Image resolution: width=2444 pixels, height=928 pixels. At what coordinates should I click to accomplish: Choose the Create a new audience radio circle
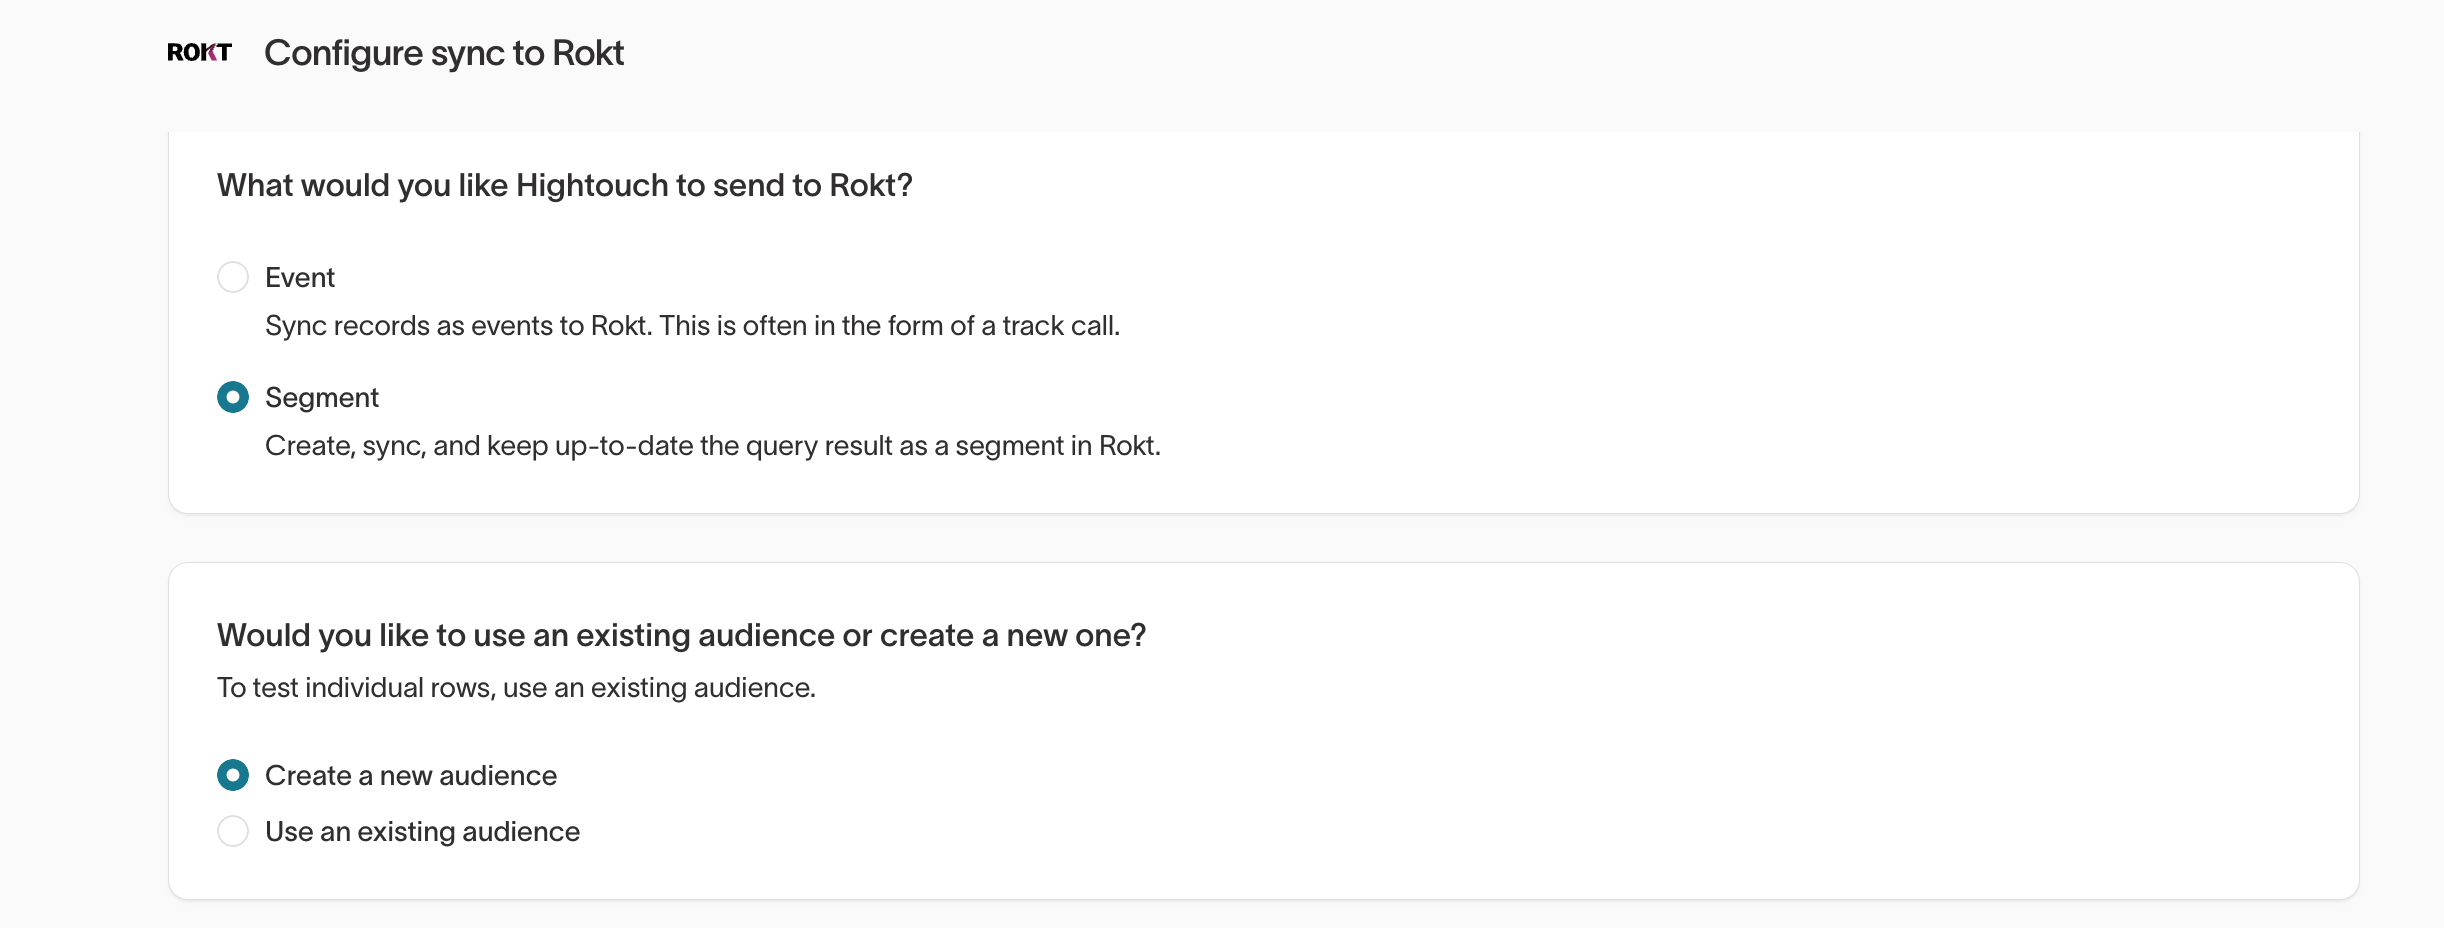point(233,775)
